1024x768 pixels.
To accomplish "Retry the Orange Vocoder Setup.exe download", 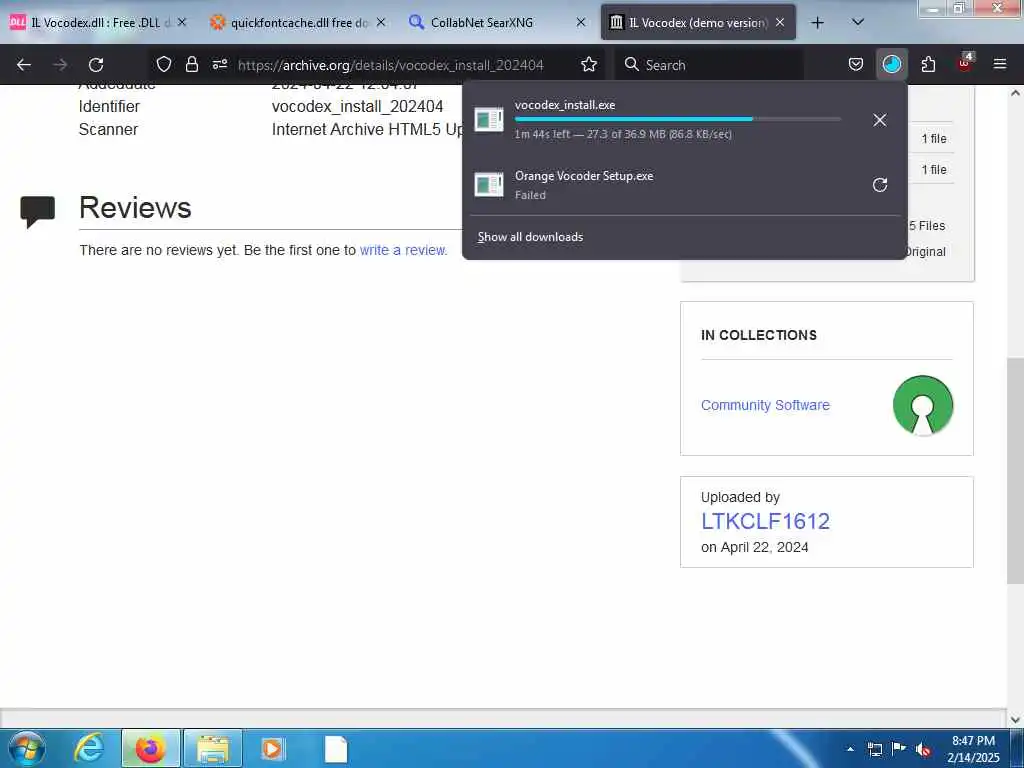I will coord(880,185).
